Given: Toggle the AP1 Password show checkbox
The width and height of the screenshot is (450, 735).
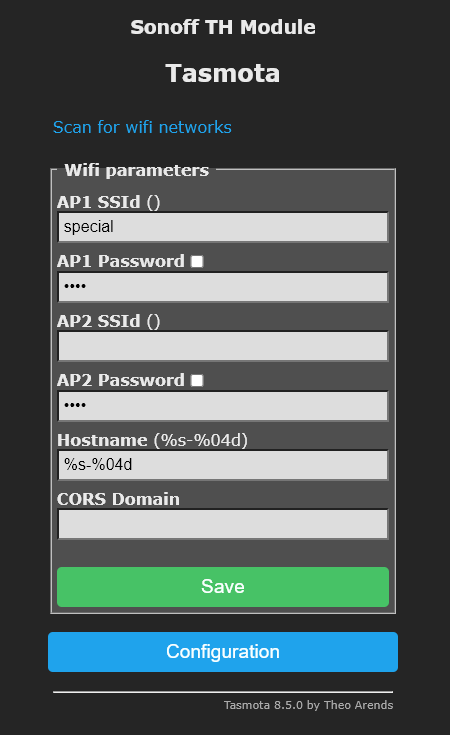Looking at the screenshot, I should click(197, 261).
